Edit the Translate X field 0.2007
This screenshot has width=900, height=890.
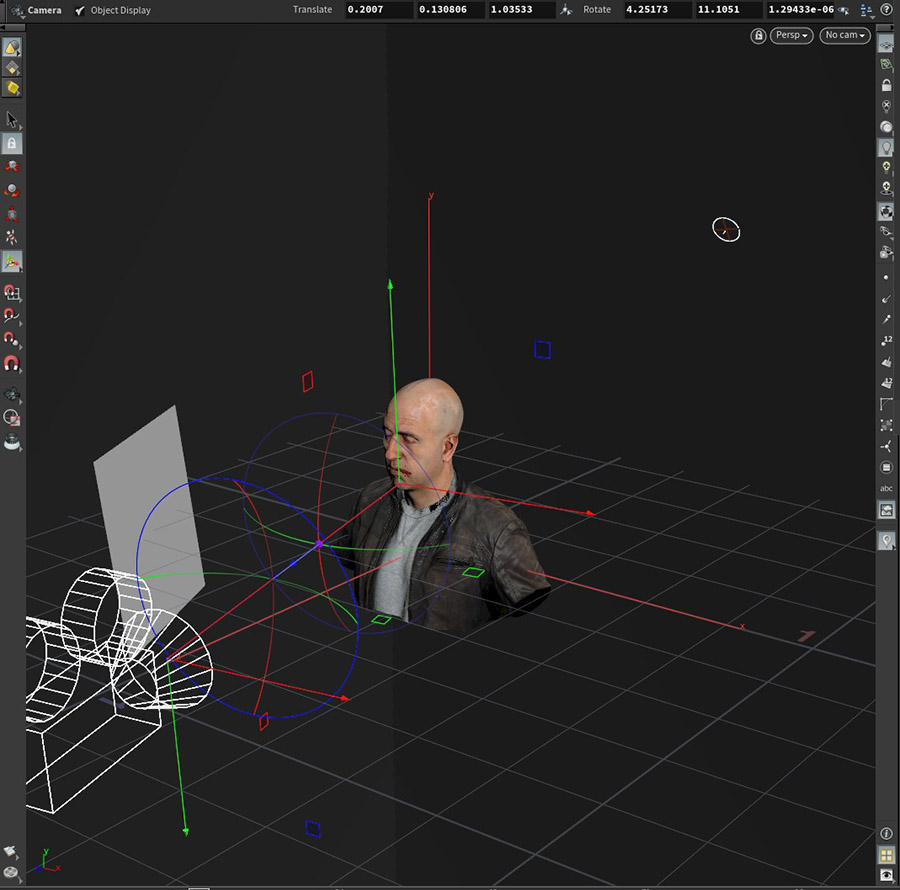pyautogui.click(x=379, y=10)
